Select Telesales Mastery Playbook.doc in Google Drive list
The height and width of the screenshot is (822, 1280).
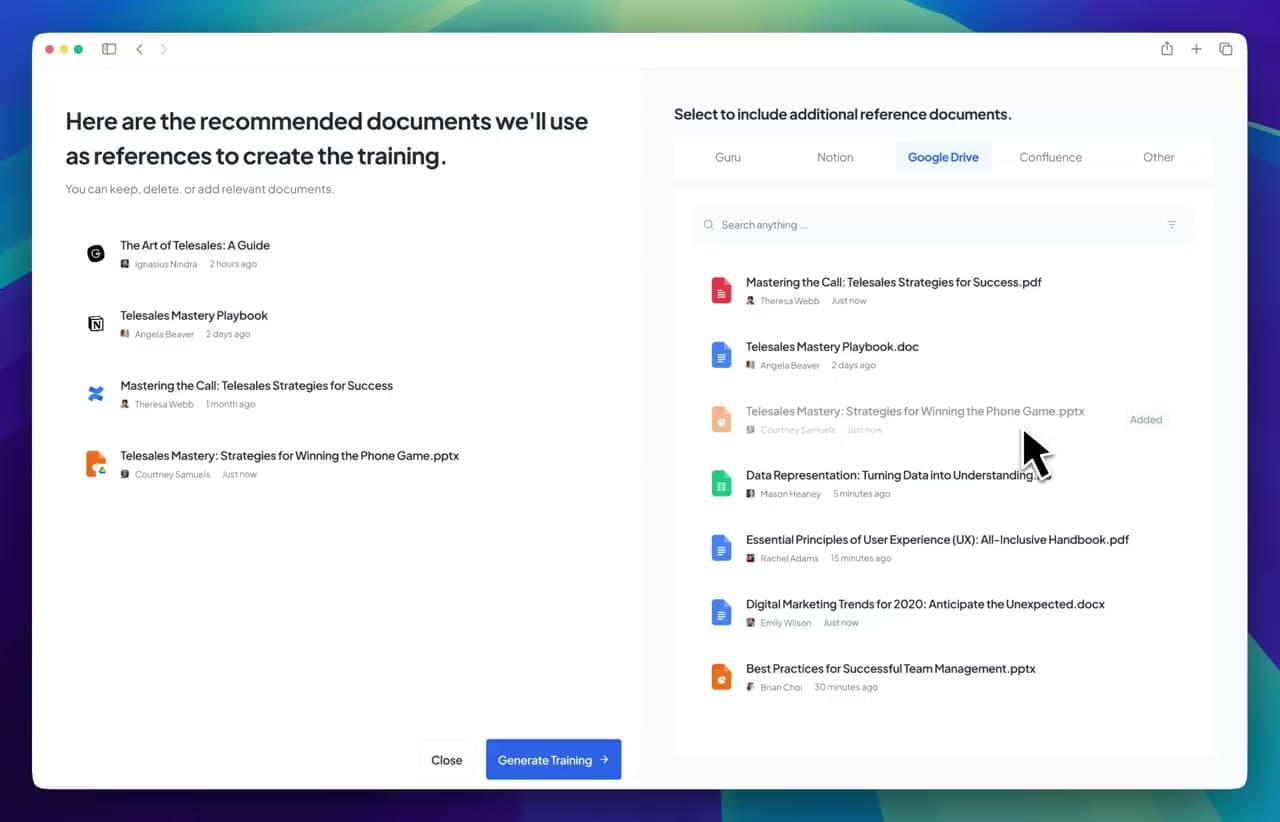(x=832, y=347)
